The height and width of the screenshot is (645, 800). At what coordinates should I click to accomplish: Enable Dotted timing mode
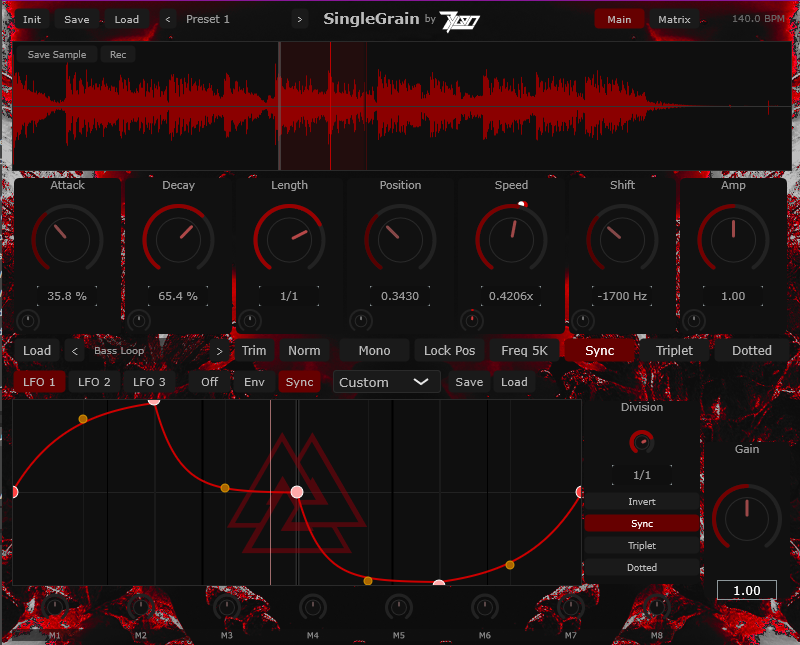click(750, 350)
